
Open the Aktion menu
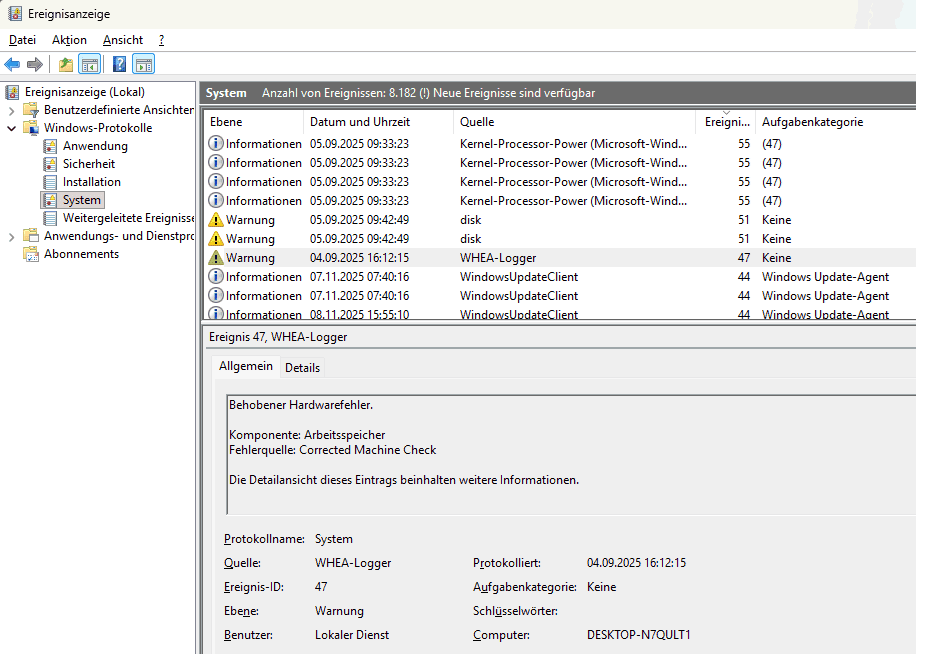(x=69, y=40)
